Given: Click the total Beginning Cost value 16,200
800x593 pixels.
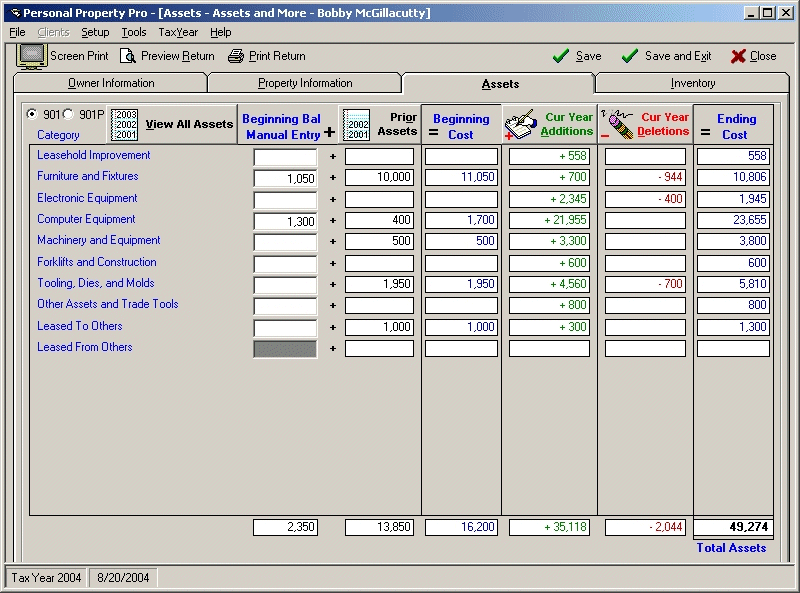Looking at the screenshot, I should point(461,527).
